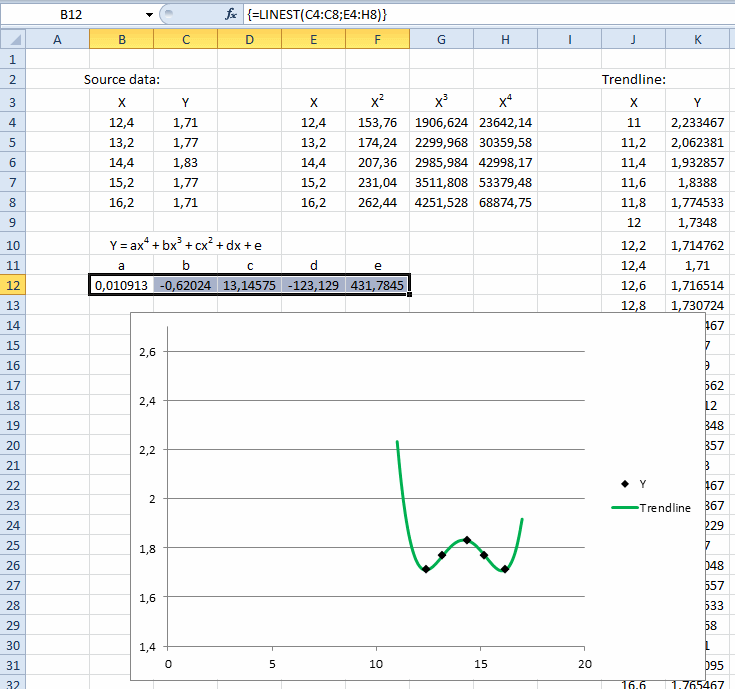735x689 pixels.
Task: Select column G header
Action: point(442,39)
